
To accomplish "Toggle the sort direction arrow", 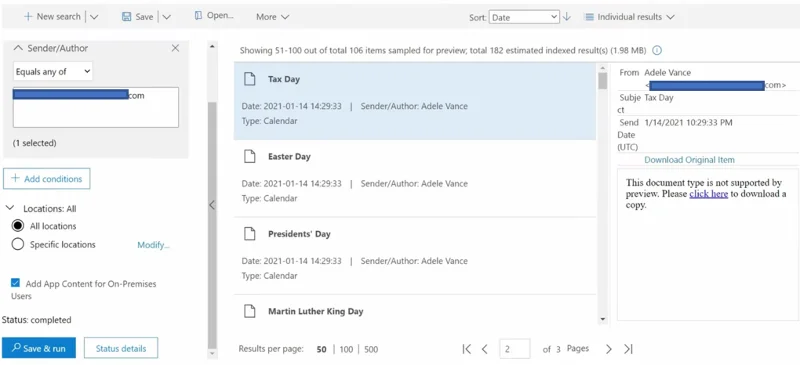I will [x=566, y=17].
